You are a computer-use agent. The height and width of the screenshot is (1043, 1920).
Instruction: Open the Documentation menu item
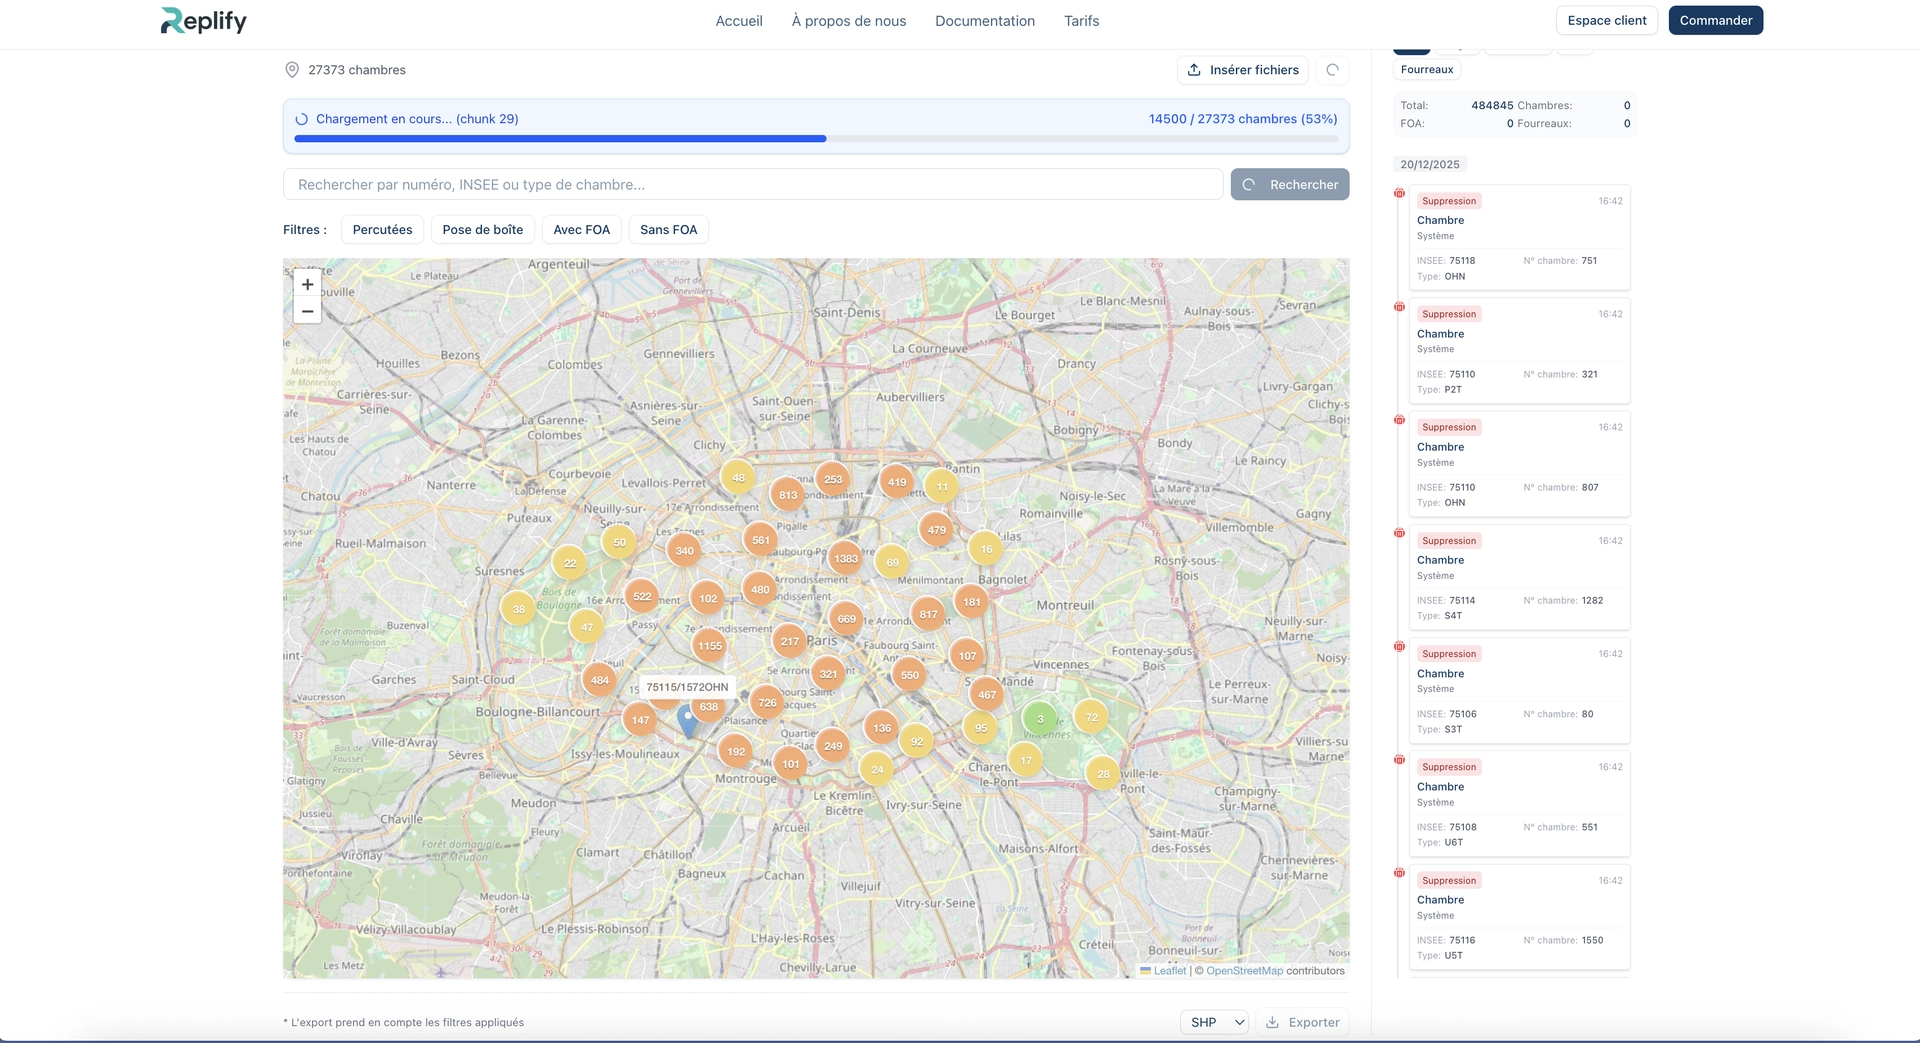click(x=984, y=21)
